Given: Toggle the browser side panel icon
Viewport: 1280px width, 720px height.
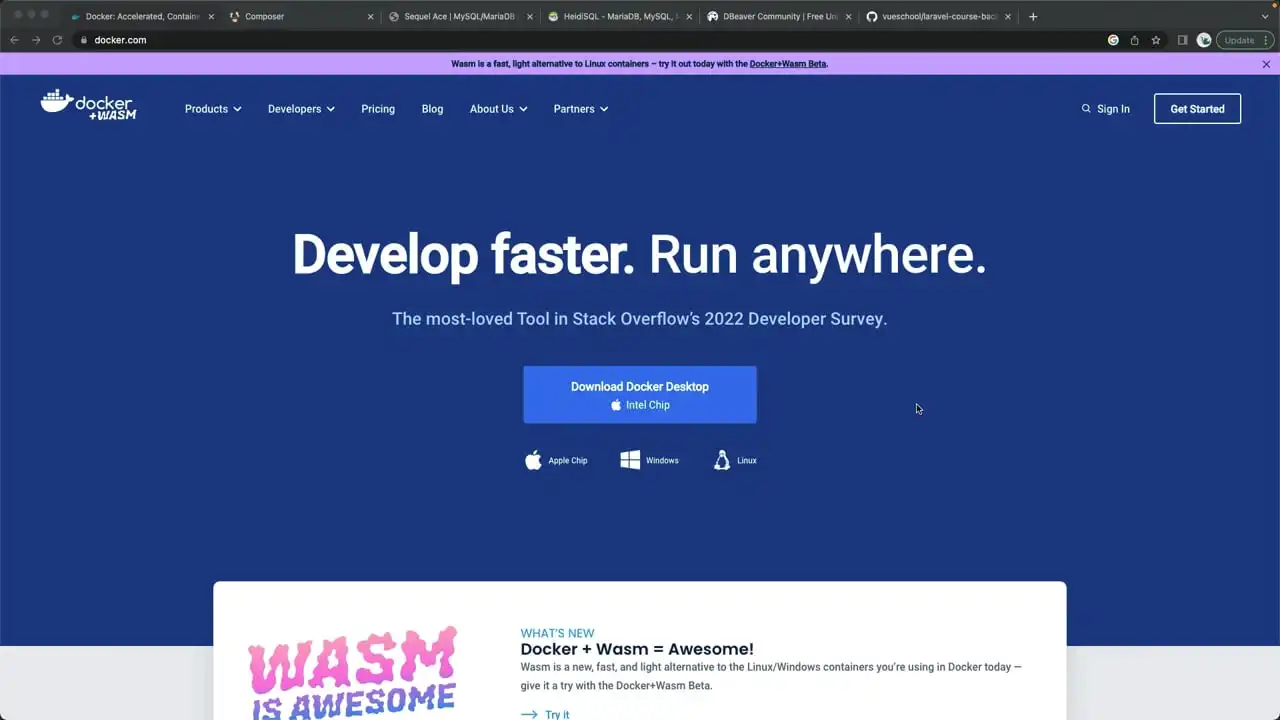Looking at the screenshot, I should (1182, 40).
